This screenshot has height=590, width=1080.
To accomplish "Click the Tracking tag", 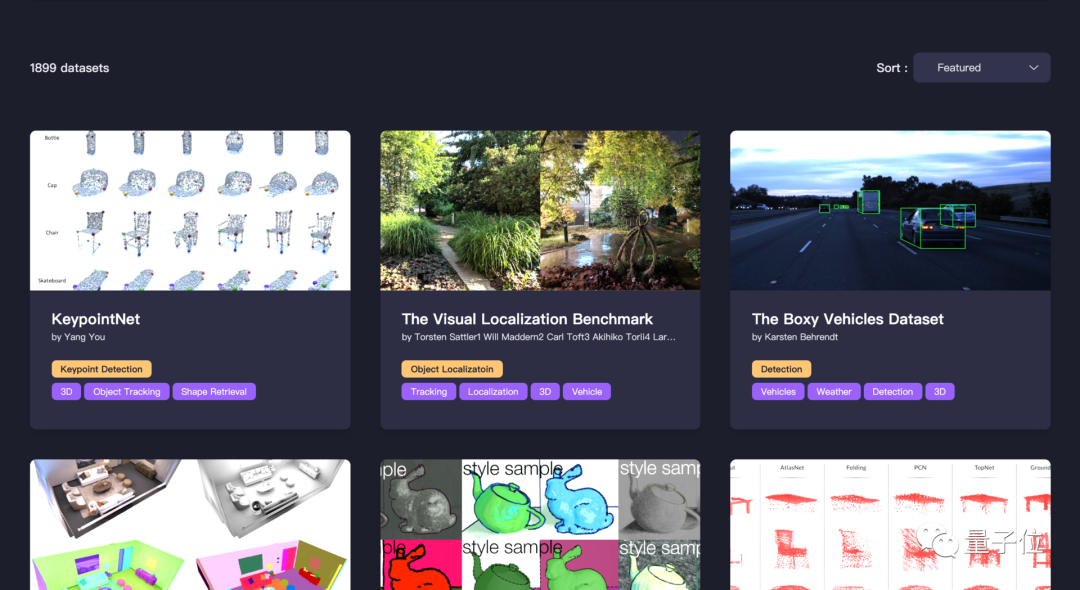I will click(x=428, y=392).
